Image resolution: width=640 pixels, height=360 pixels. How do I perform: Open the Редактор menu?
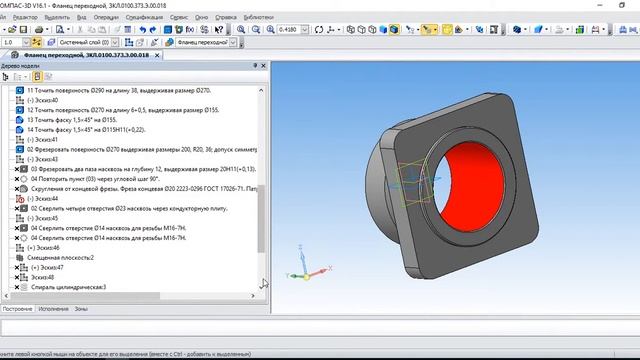pos(25,17)
